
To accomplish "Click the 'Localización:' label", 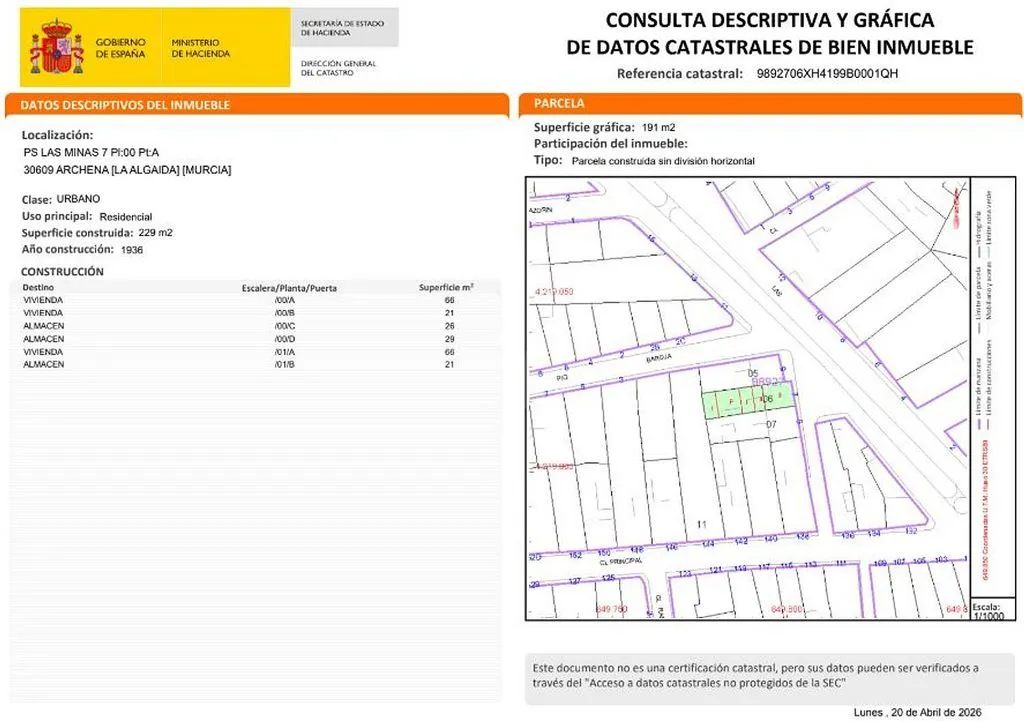I will pos(57,135).
